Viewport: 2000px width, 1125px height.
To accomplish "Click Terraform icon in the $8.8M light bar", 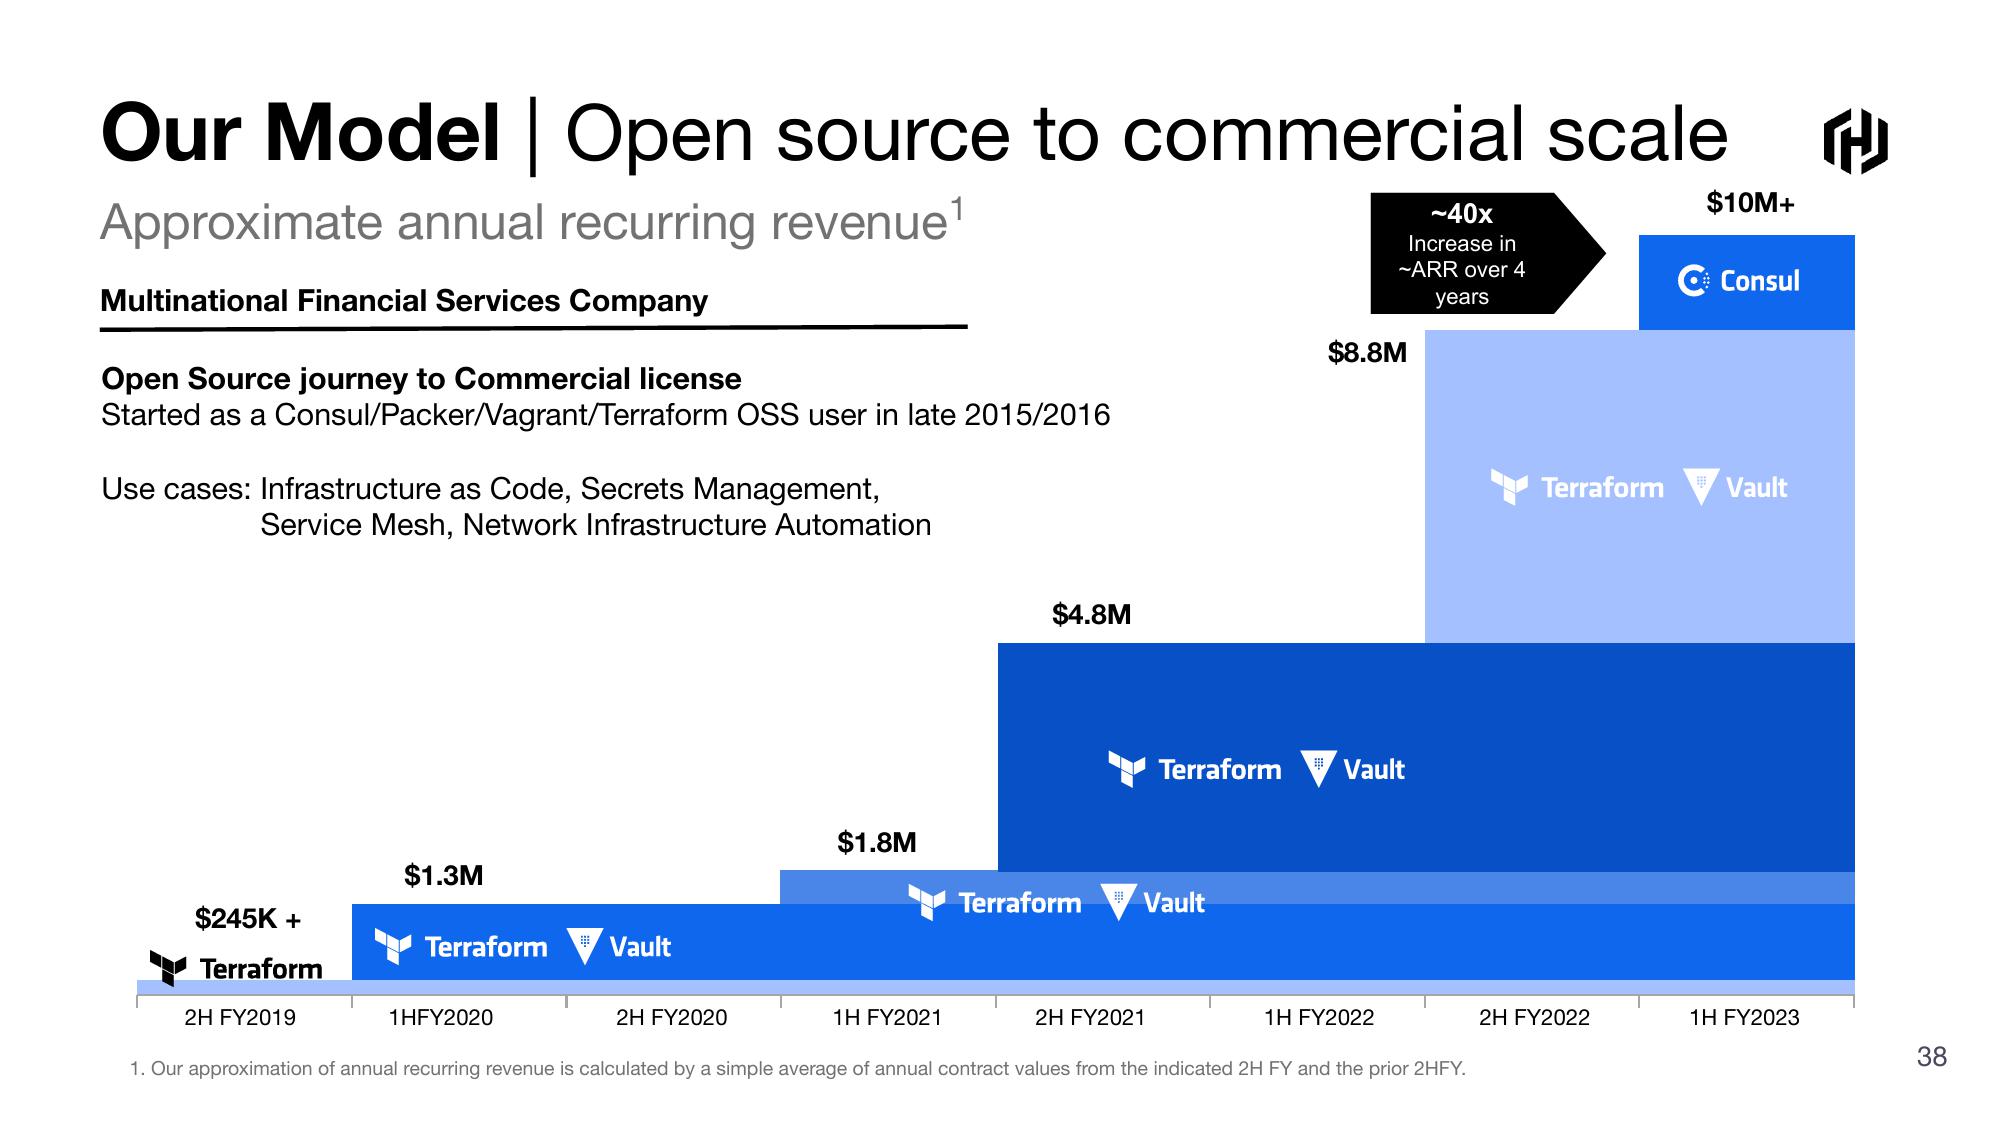I will tap(1509, 487).
